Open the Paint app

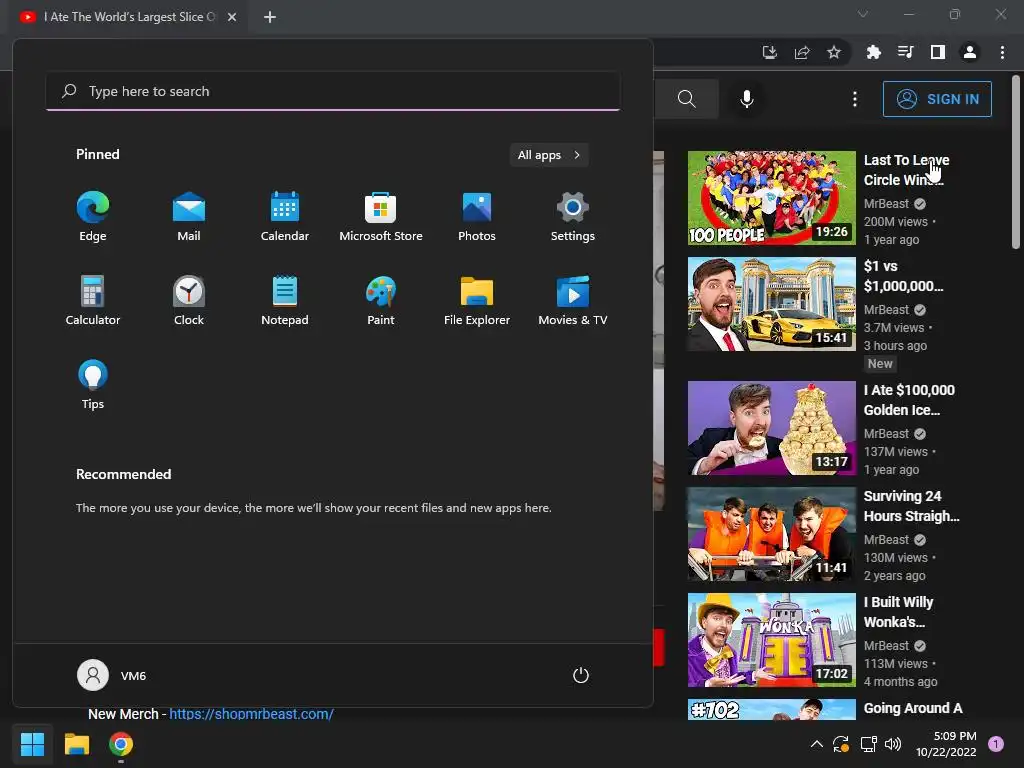pyautogui.click(x=381, y=300)
